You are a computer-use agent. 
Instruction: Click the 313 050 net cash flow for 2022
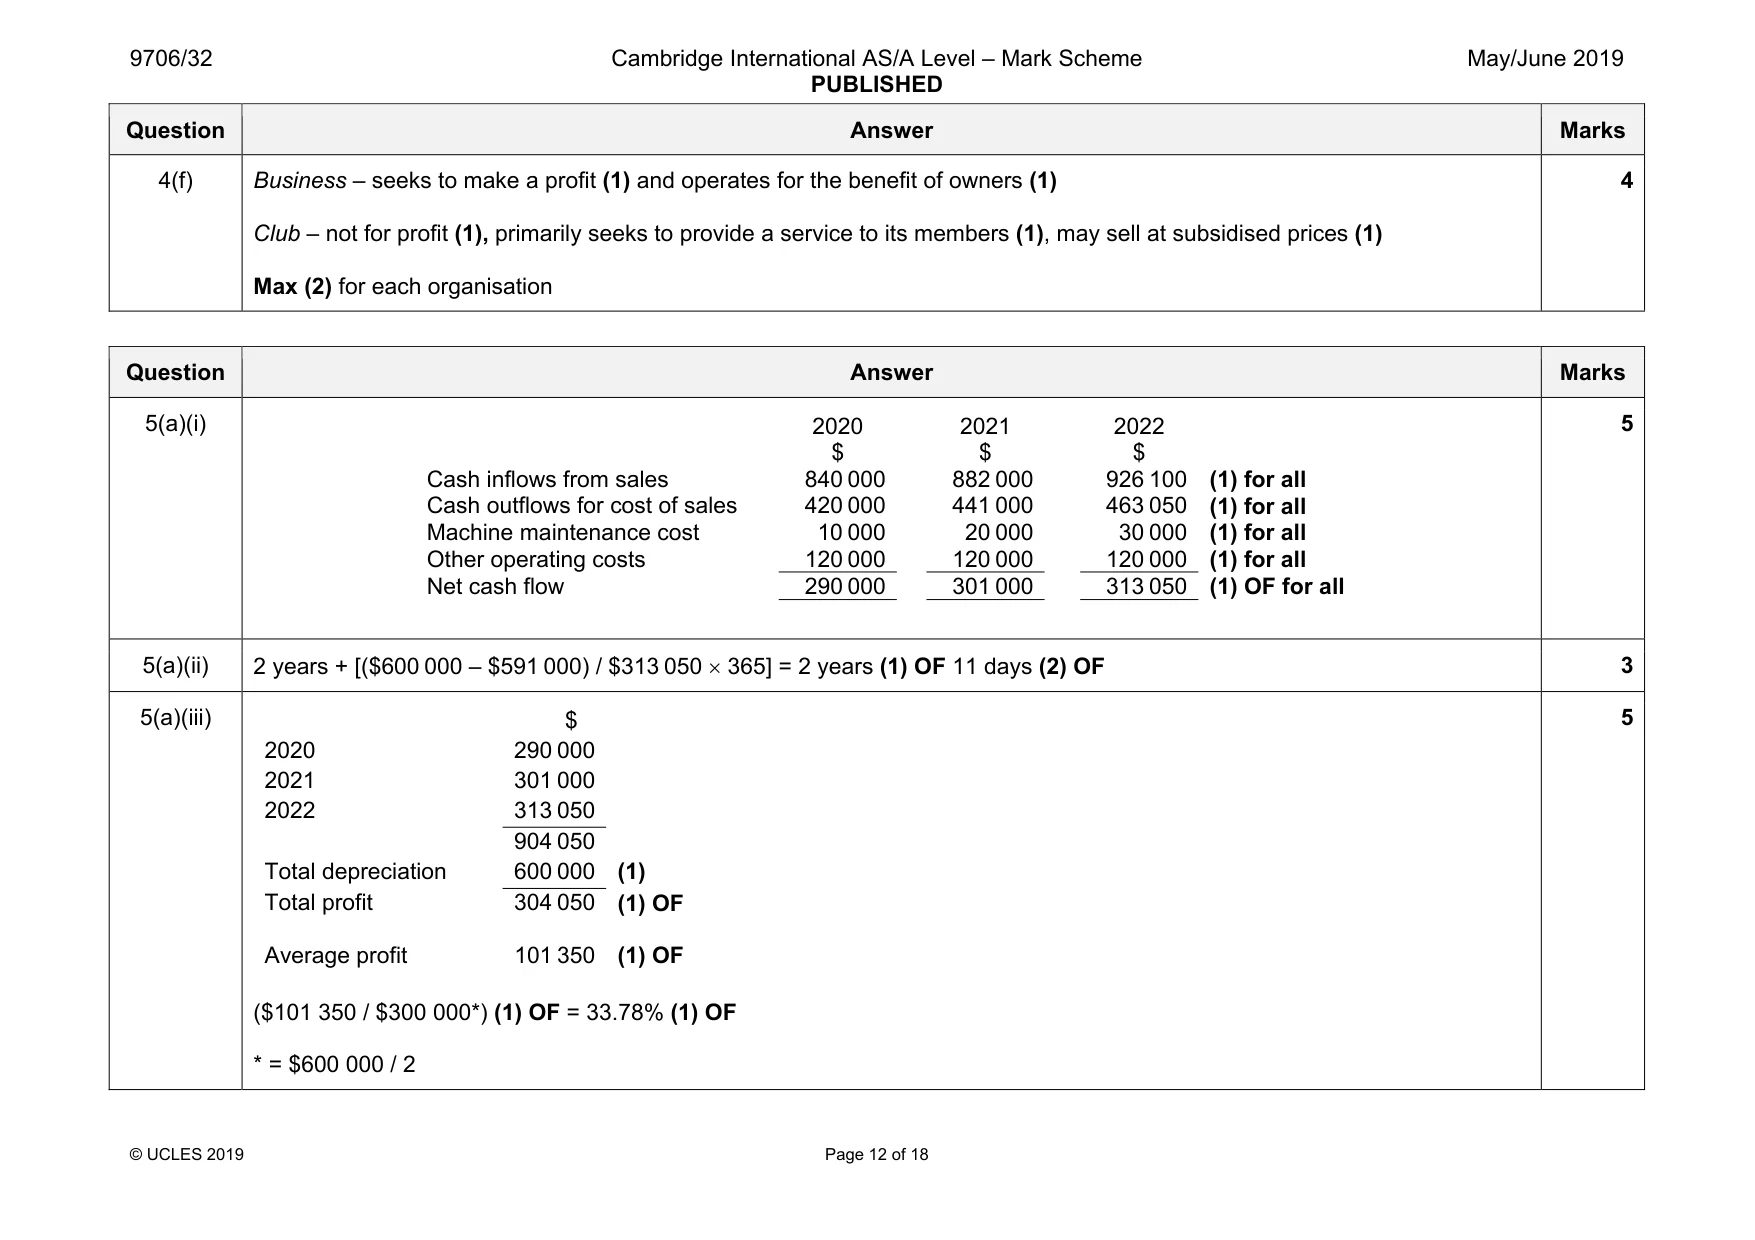(1146, 586)
